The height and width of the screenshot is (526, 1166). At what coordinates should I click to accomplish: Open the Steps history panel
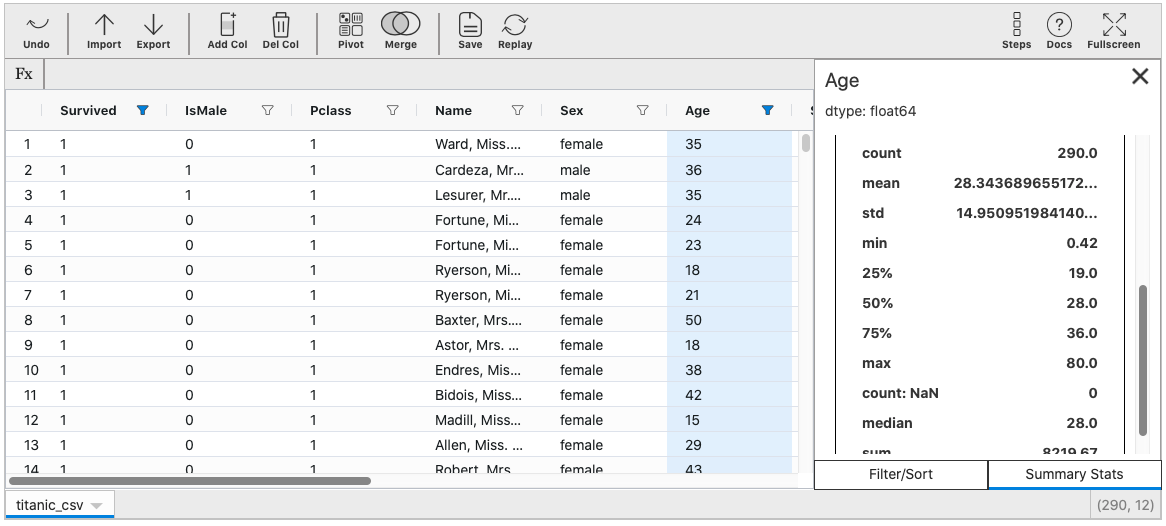click(x=1016, y=31)
